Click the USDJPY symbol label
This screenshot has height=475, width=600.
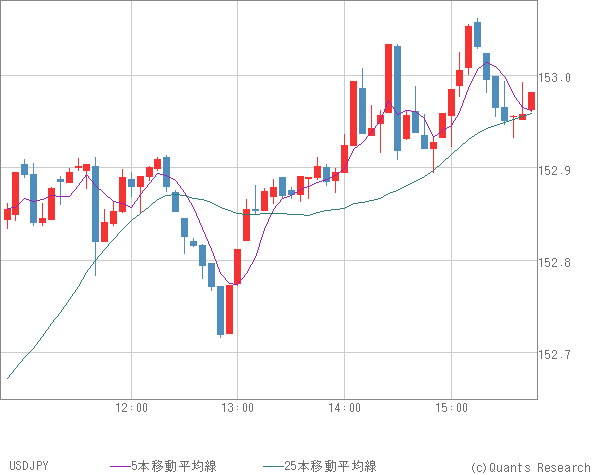click(28, 466)
